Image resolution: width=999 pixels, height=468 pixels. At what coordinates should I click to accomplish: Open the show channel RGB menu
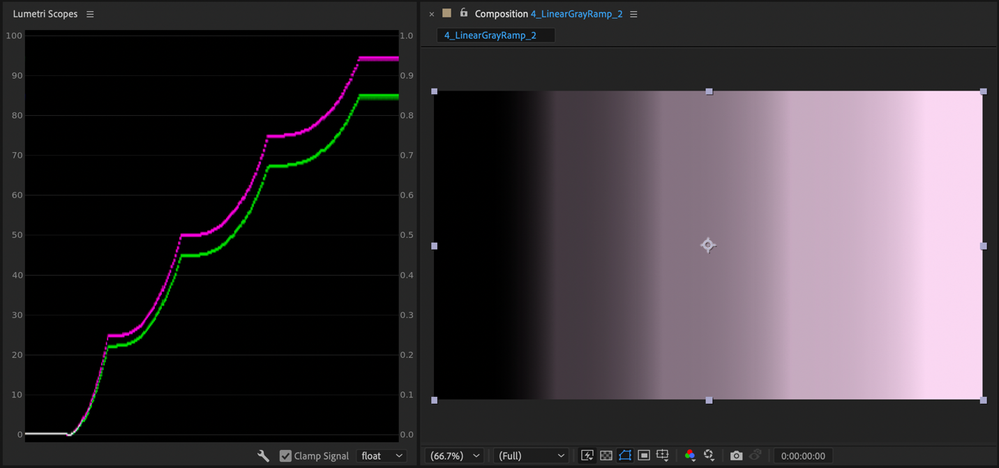[x=690, y=455]
